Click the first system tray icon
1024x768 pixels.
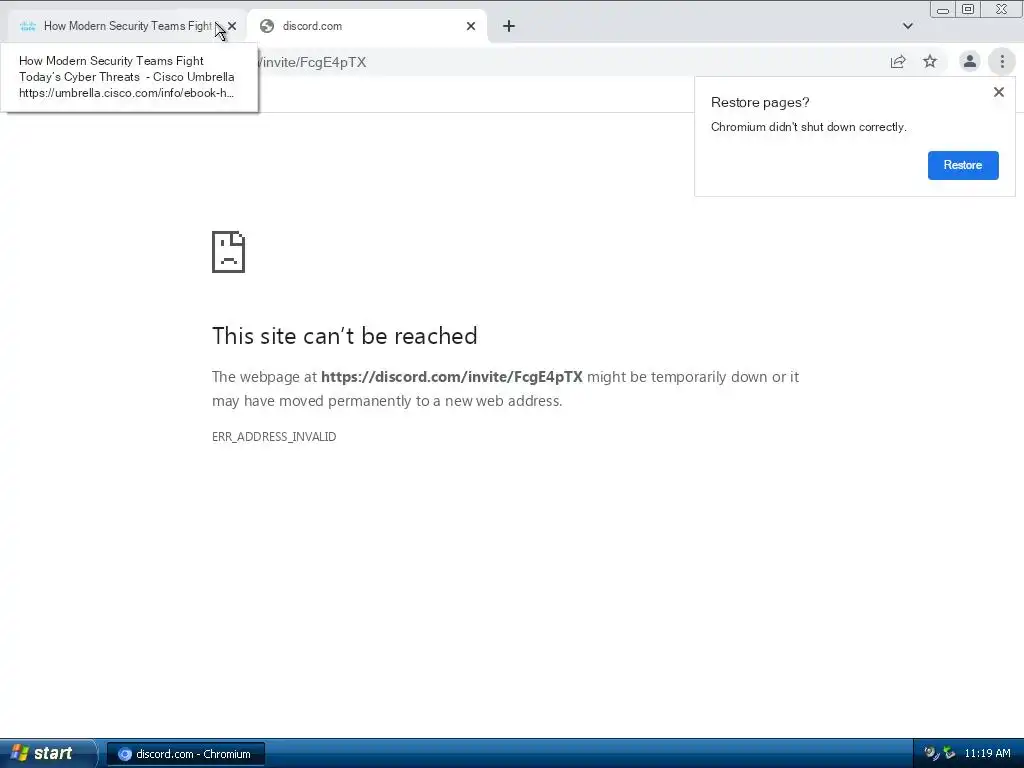click(x=931, y=753)
